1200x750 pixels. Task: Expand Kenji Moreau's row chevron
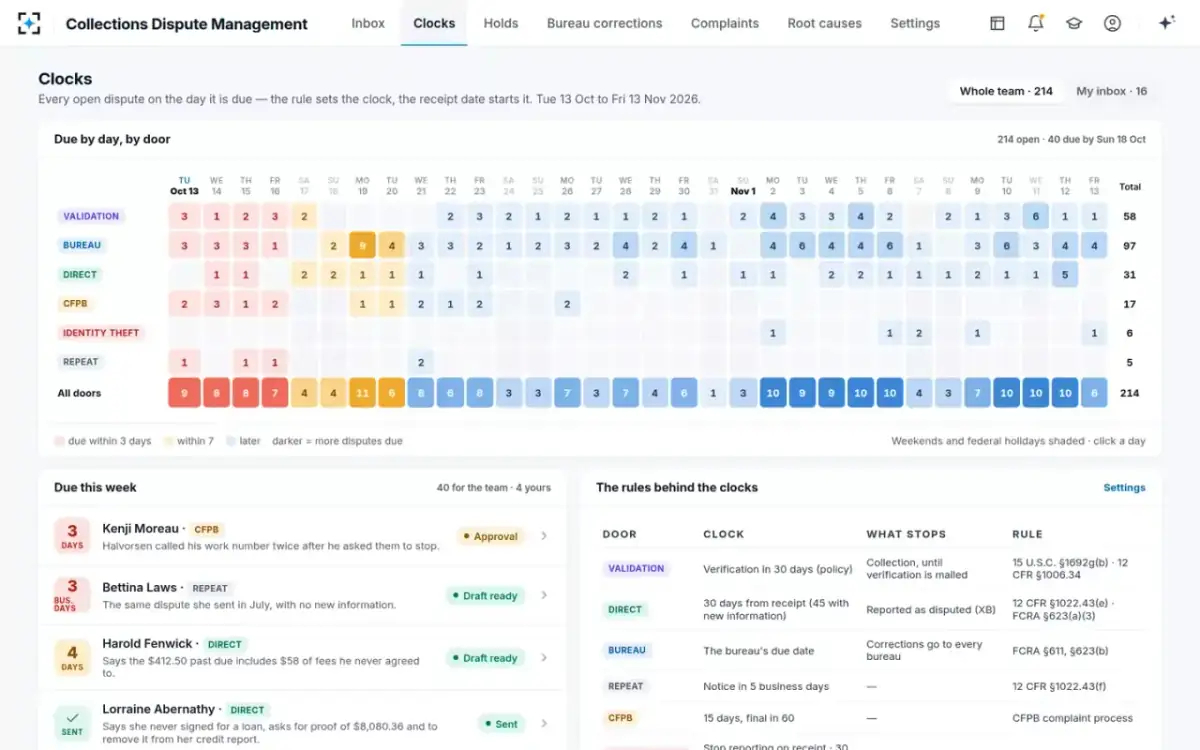544,536
